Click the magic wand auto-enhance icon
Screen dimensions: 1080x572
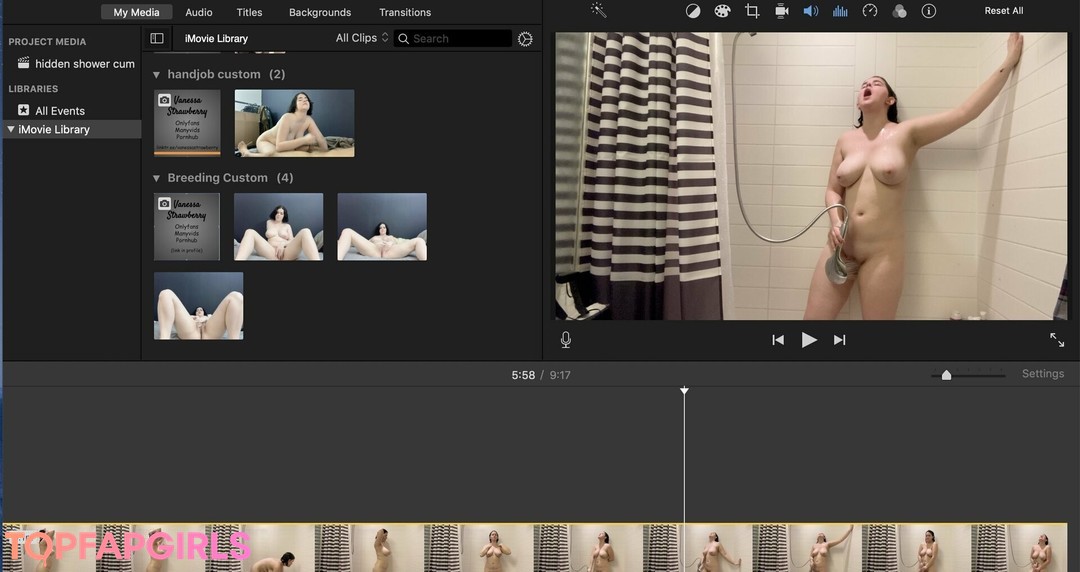[x=598, y=11]
